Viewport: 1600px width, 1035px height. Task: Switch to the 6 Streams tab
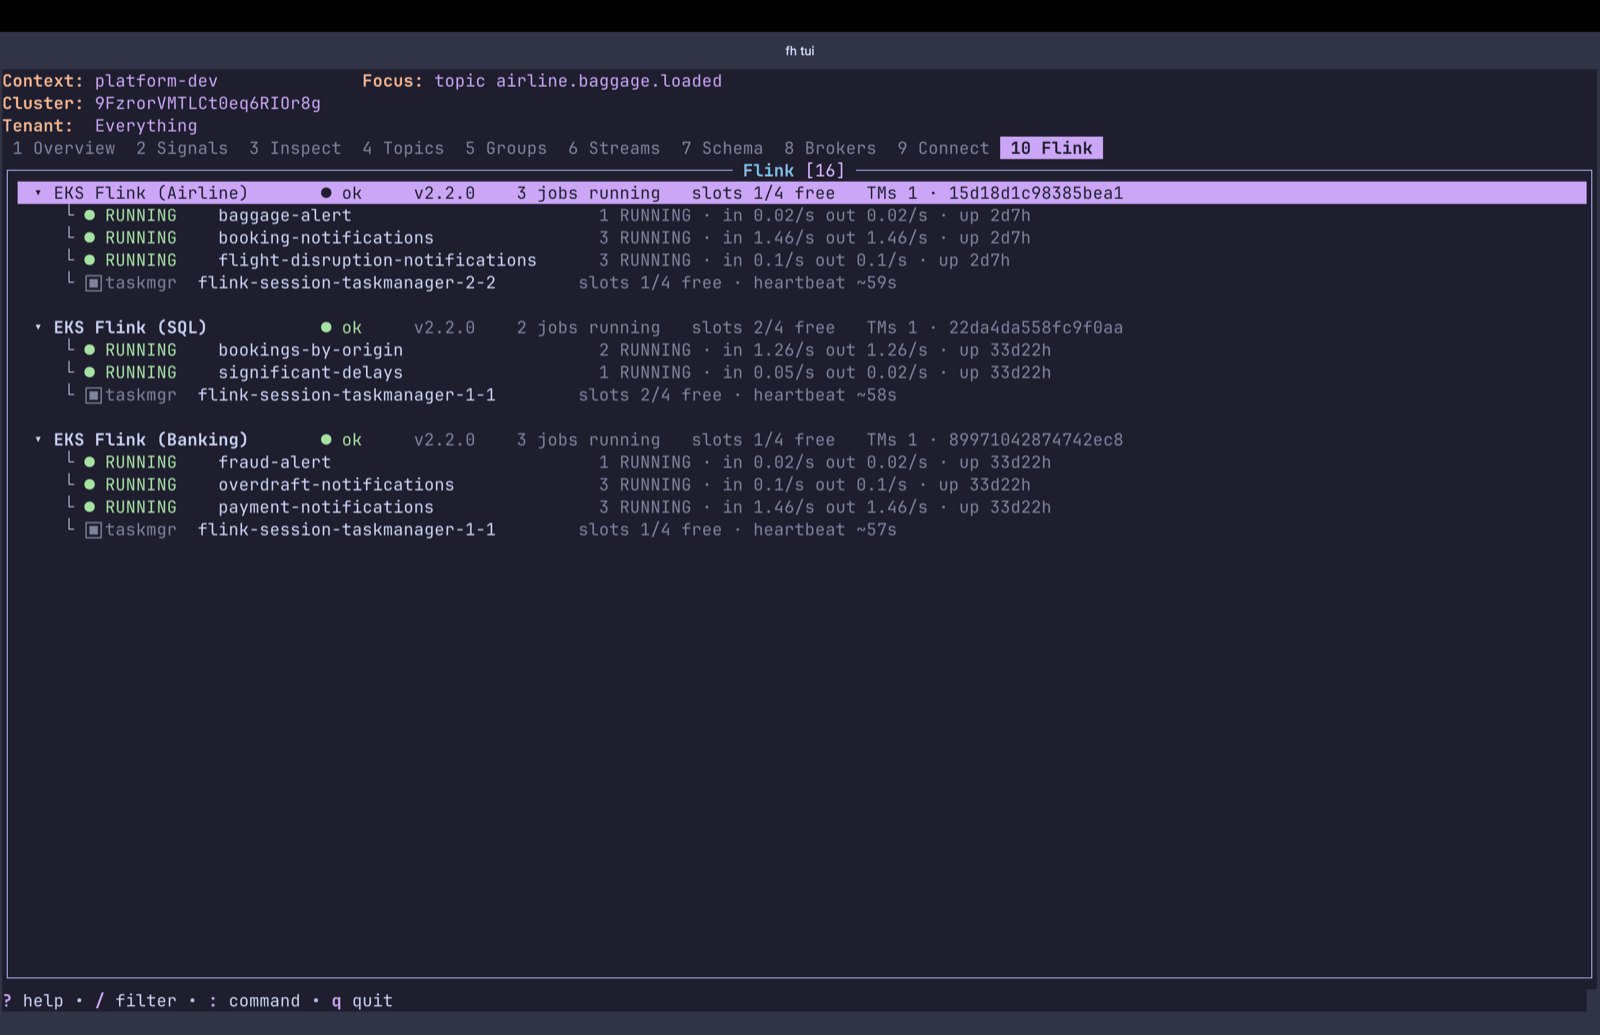(x=614, y=148)
